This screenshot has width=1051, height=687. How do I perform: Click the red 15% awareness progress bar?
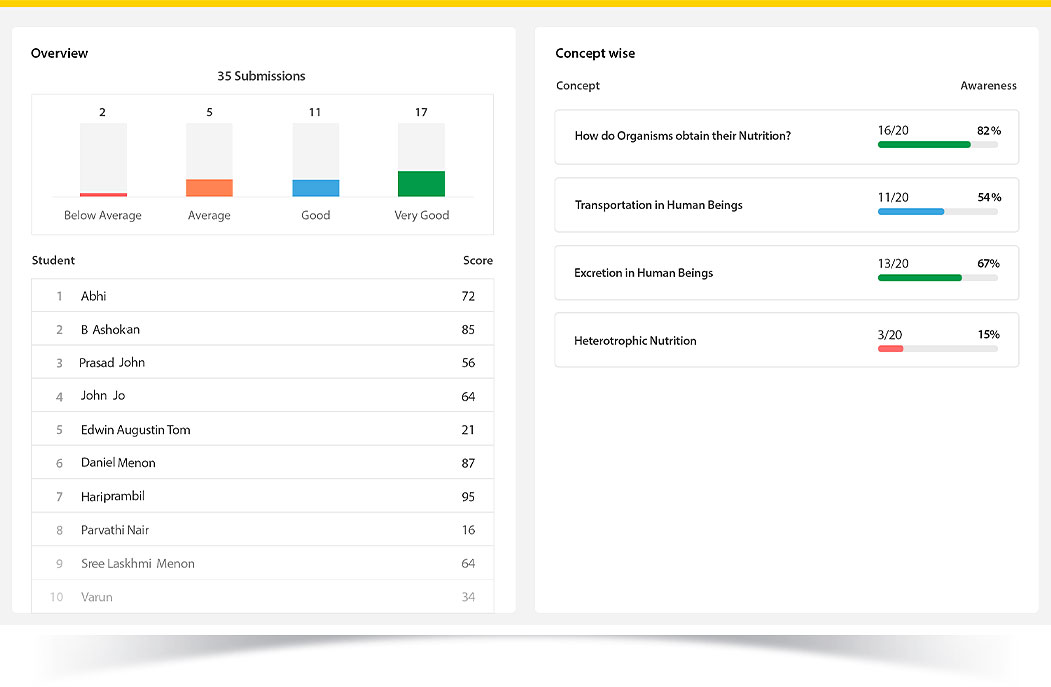coord(891,349)
